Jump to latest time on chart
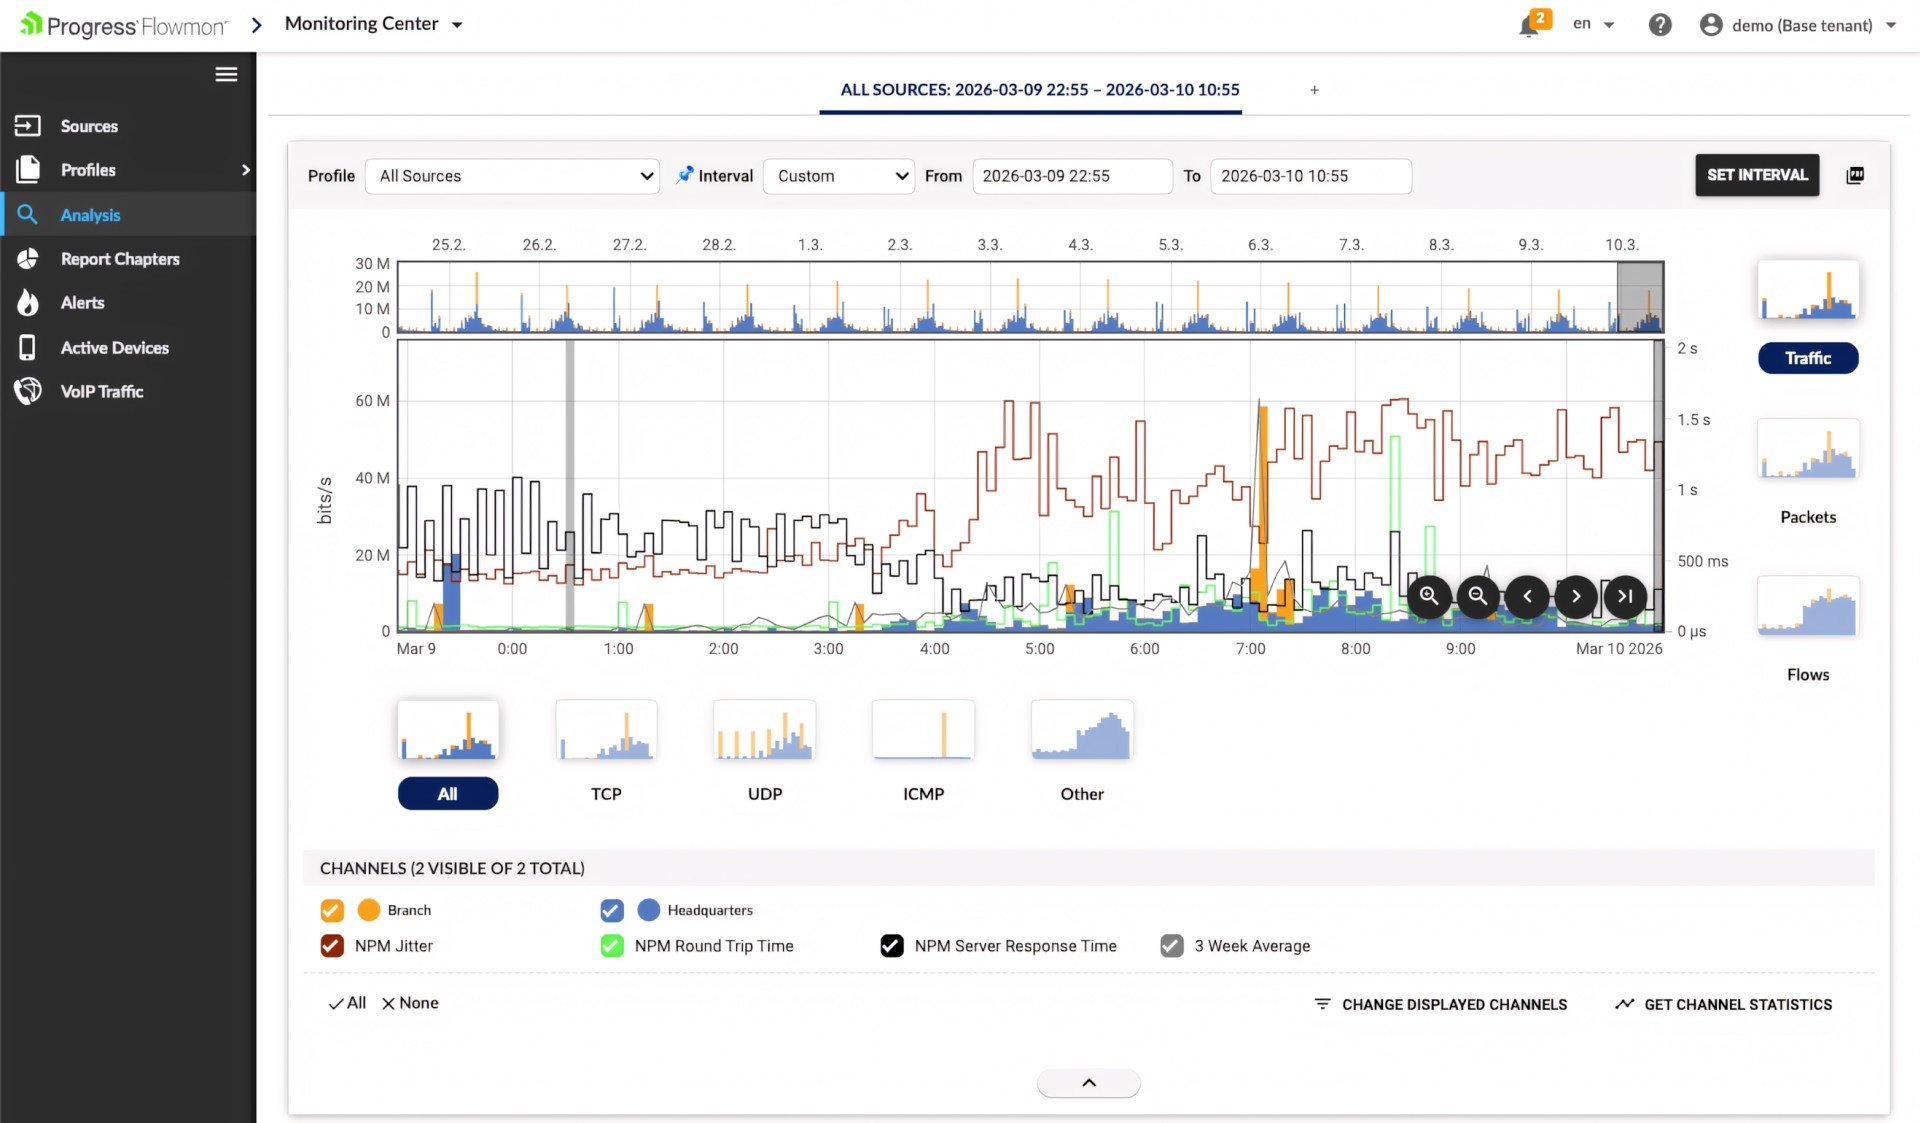This screenshot has width=1920, height=1123. 1625,596
